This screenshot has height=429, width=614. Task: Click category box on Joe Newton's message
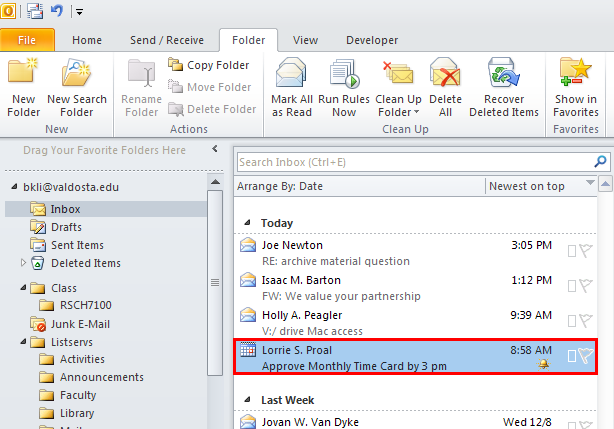[572, 251]
